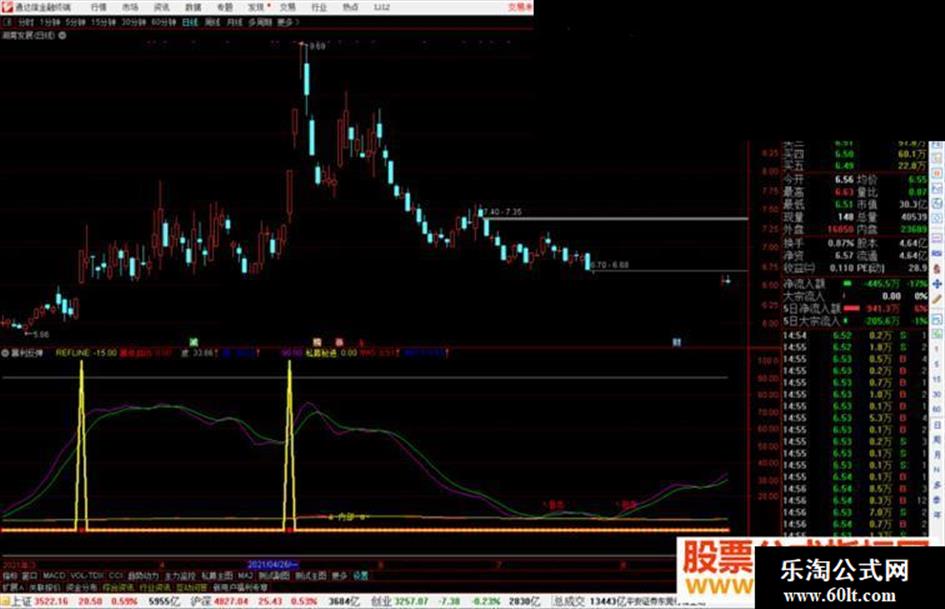Switch to the 15分钟 chart period
This screenshot has height=609, width=945.
pyautogui.click(x=103, y=22)
